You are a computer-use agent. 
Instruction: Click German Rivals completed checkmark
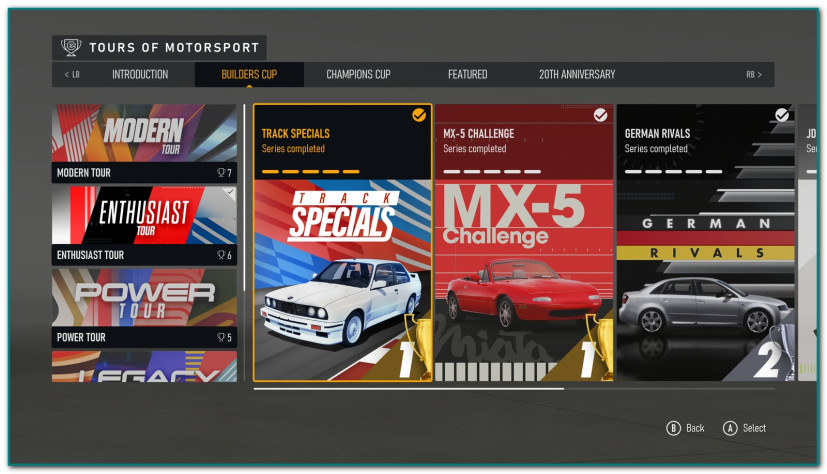[x=782, y=115]
